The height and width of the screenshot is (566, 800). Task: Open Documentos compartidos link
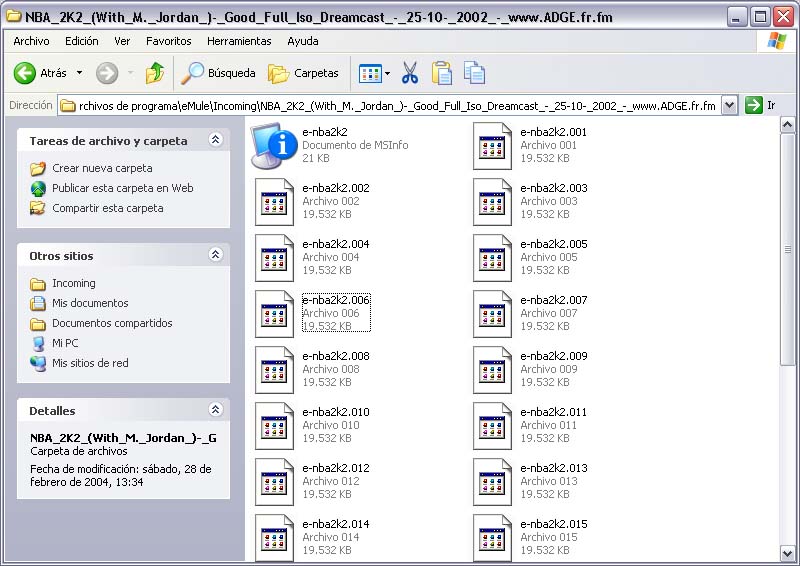(x=112, y=323)
